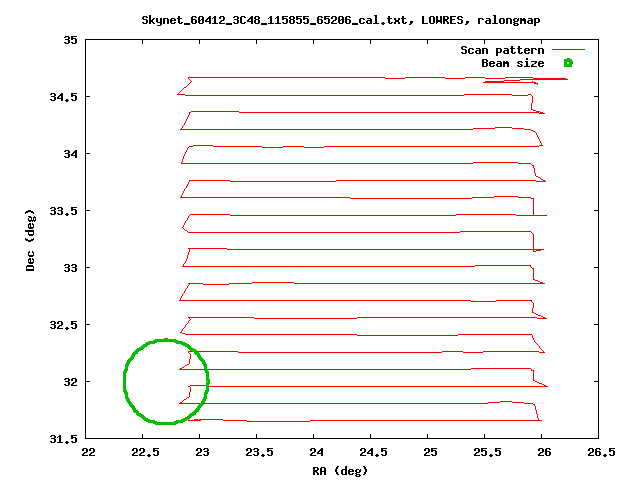640x480 pixels.
Task: Click the RA tick label 22
Action: click(x=88, y=452)
